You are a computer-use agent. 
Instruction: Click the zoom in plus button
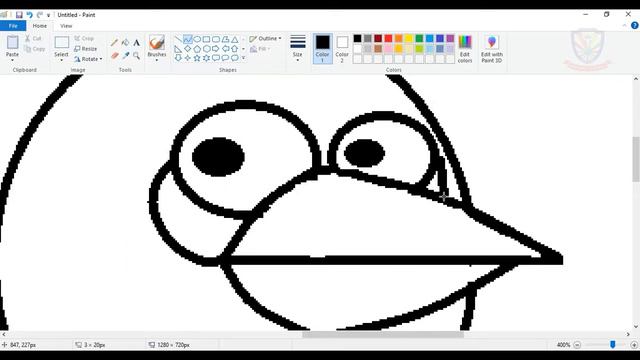pyautogui.click(x=634, y=345)
